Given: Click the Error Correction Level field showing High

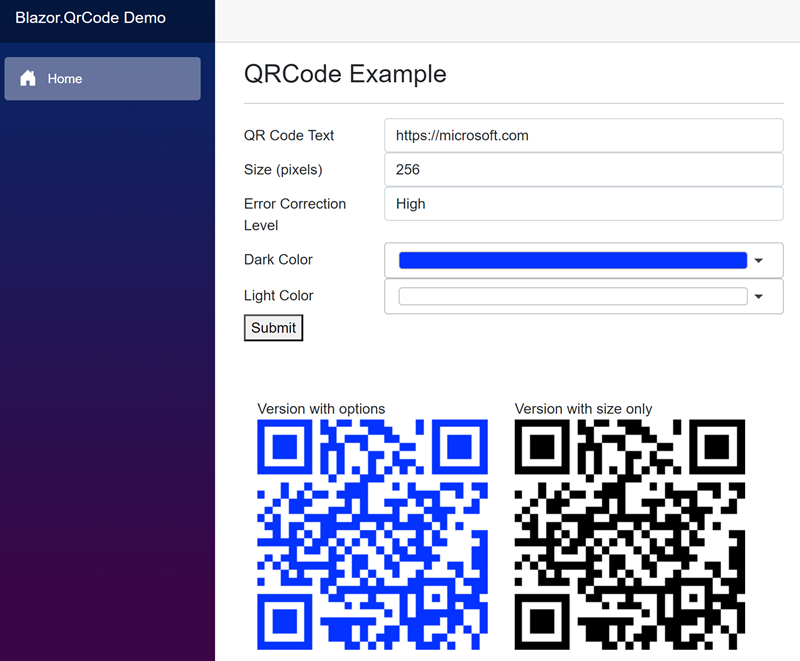Looking at the screenshot, I should click(x=584, y=204).
